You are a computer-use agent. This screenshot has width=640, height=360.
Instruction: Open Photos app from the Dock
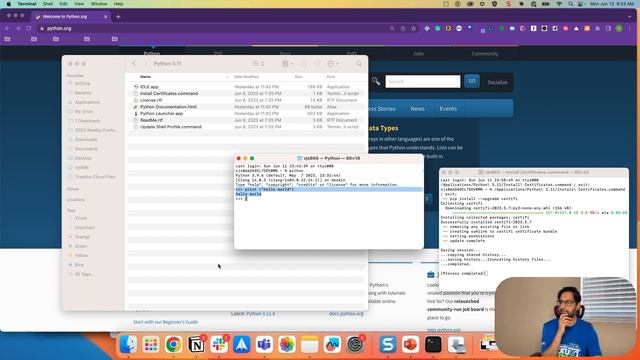click(287, 344)
